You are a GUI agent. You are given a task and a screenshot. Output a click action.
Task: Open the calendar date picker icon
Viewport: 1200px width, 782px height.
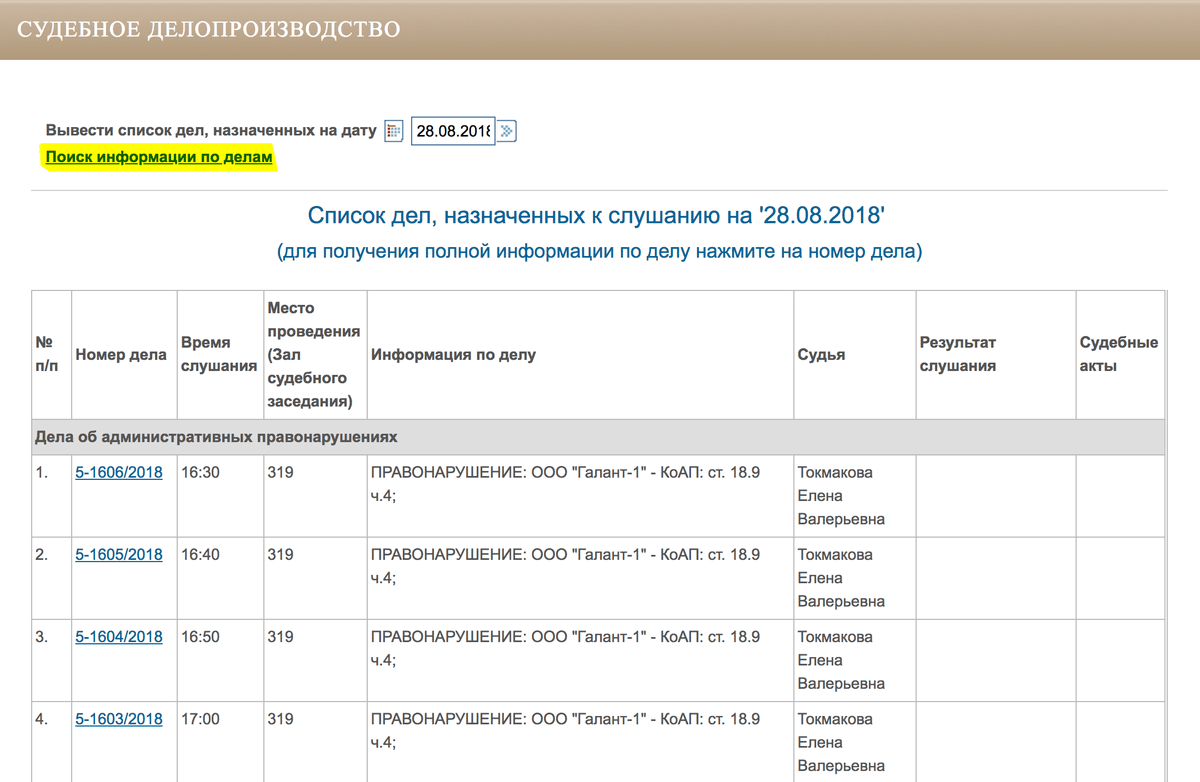coord(394,131)
